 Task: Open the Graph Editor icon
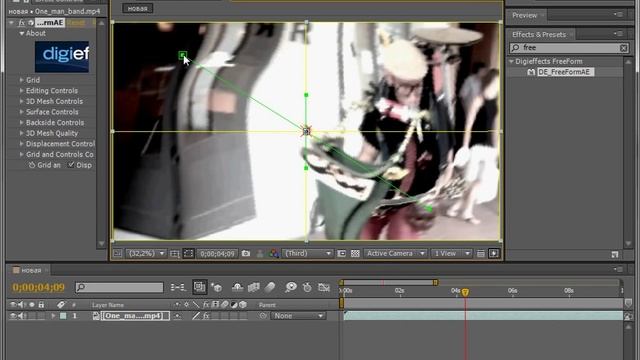click(324, 287)
